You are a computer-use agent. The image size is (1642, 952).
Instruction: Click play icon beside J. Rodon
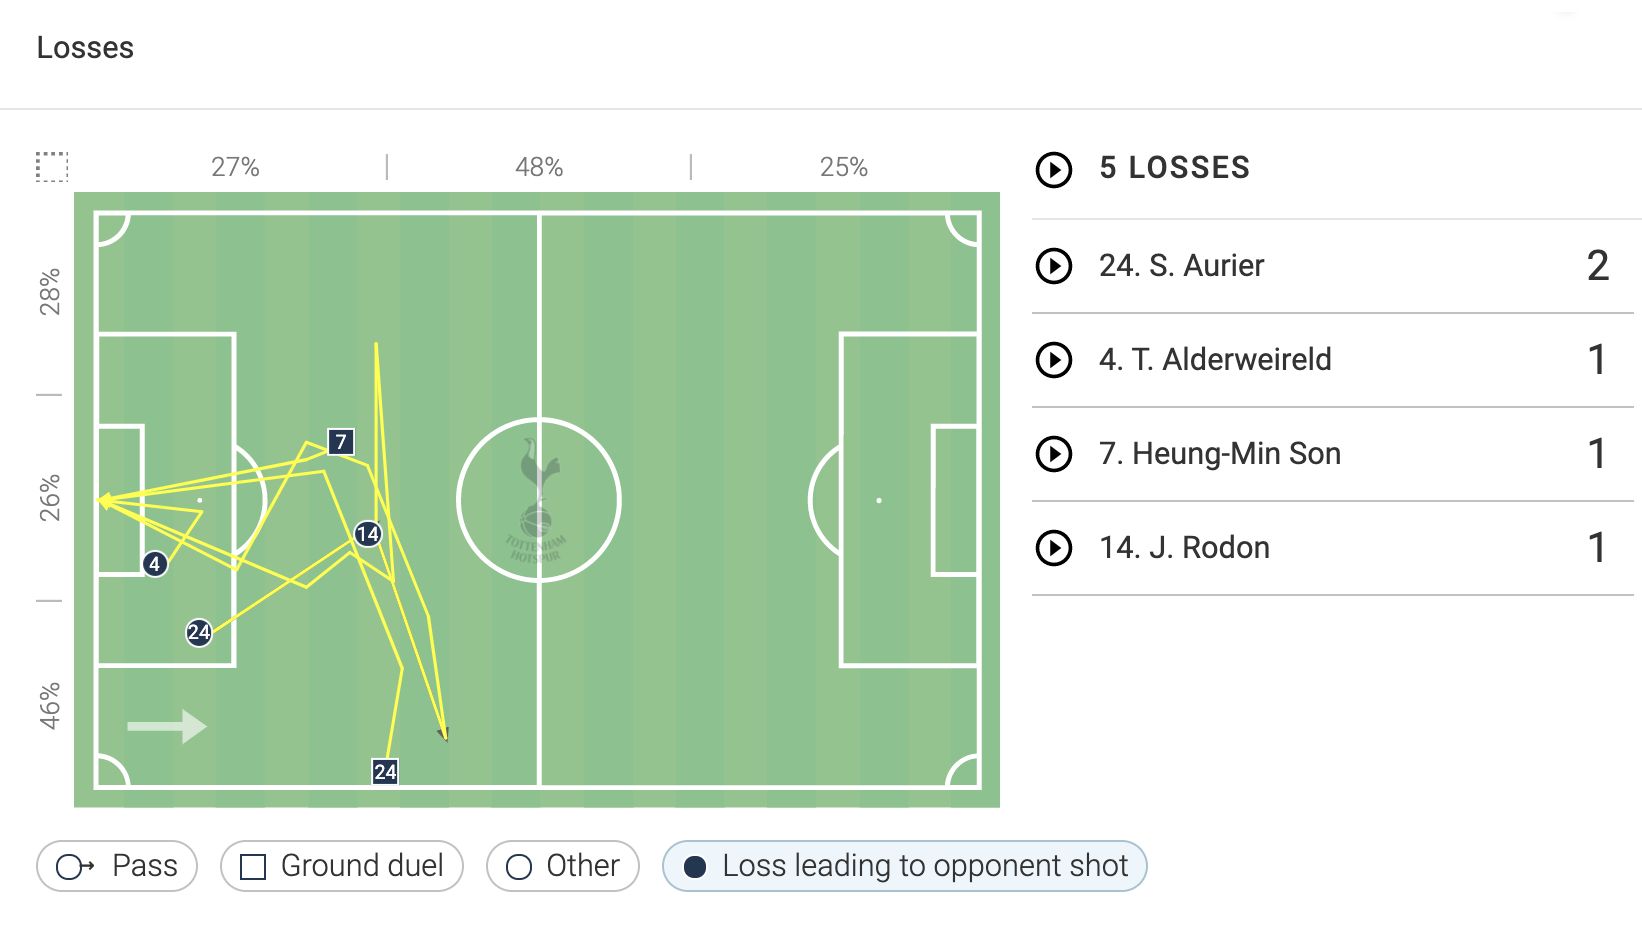click(1054, 548)
